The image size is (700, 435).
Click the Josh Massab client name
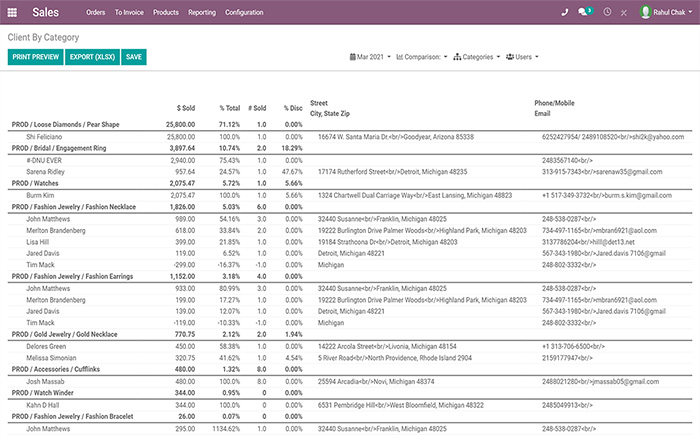[x=45, y=382]
